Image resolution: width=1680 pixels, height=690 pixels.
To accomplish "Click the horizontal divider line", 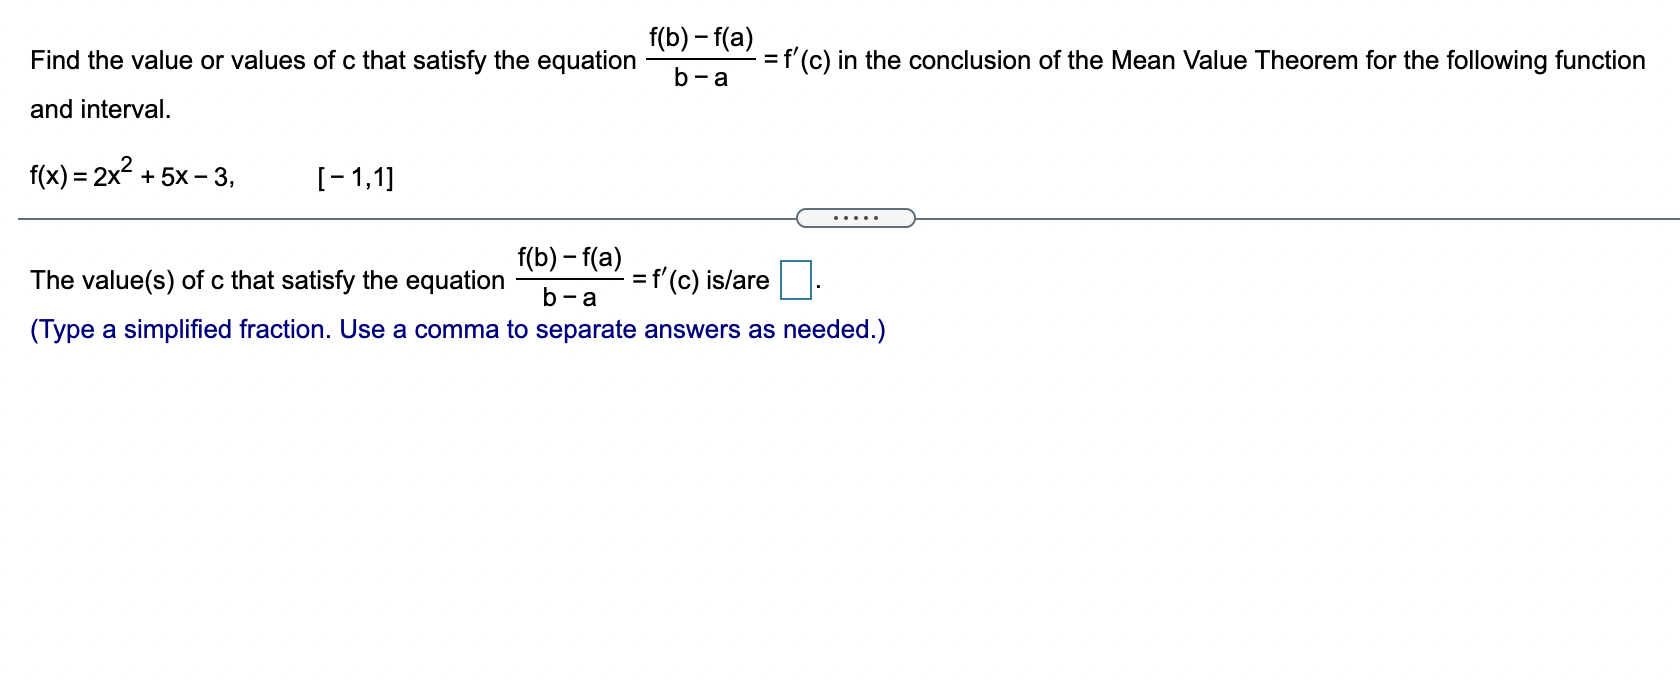I will click(400, 216).
